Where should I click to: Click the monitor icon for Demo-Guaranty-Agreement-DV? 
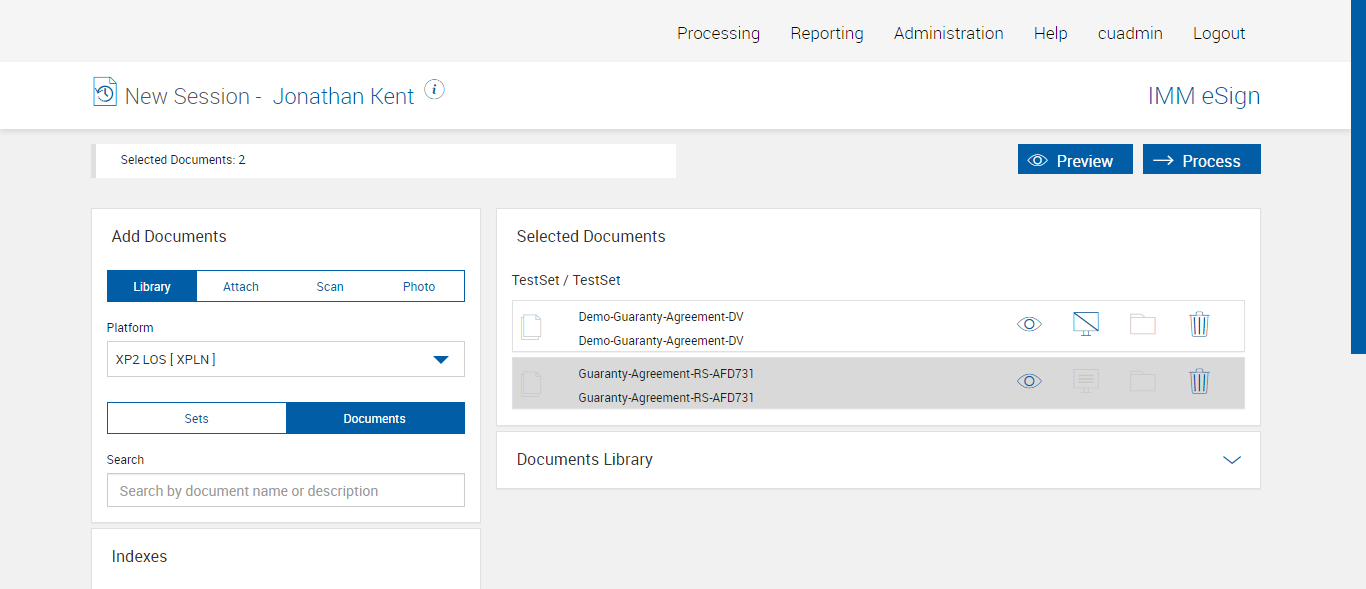pyautogui.click(x=1086, y=324)
